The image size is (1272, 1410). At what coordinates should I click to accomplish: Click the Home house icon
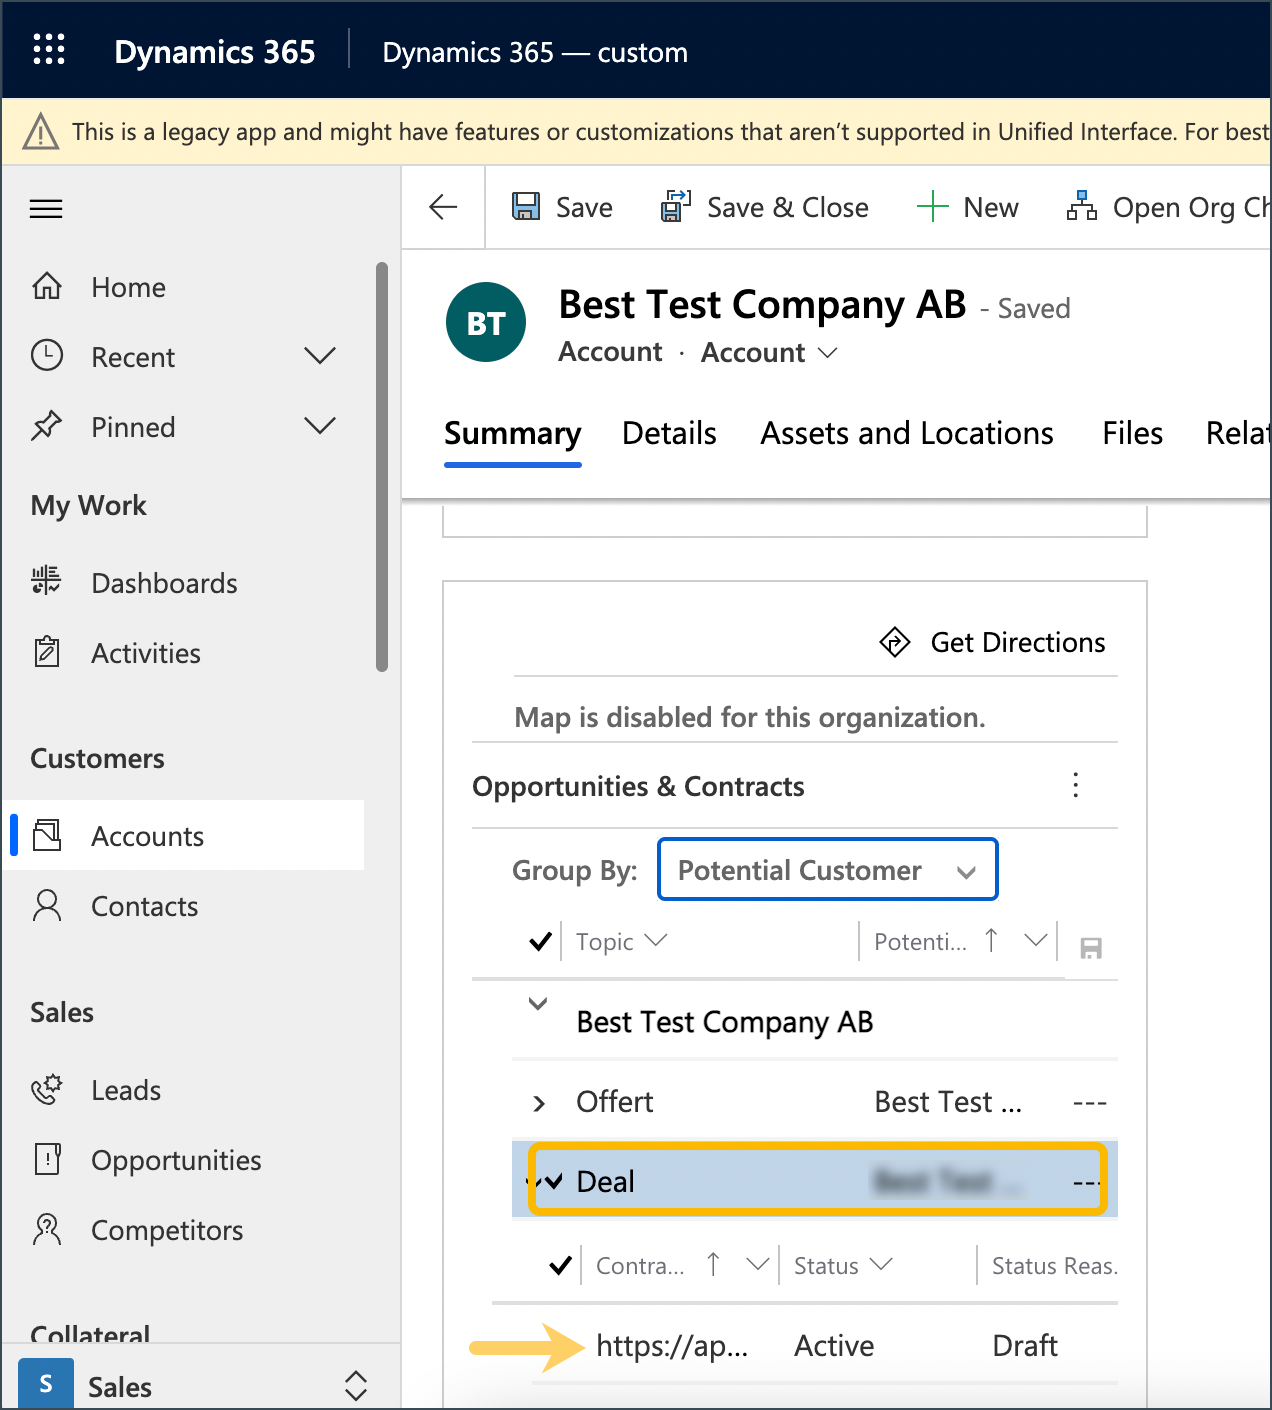[47, 287]
